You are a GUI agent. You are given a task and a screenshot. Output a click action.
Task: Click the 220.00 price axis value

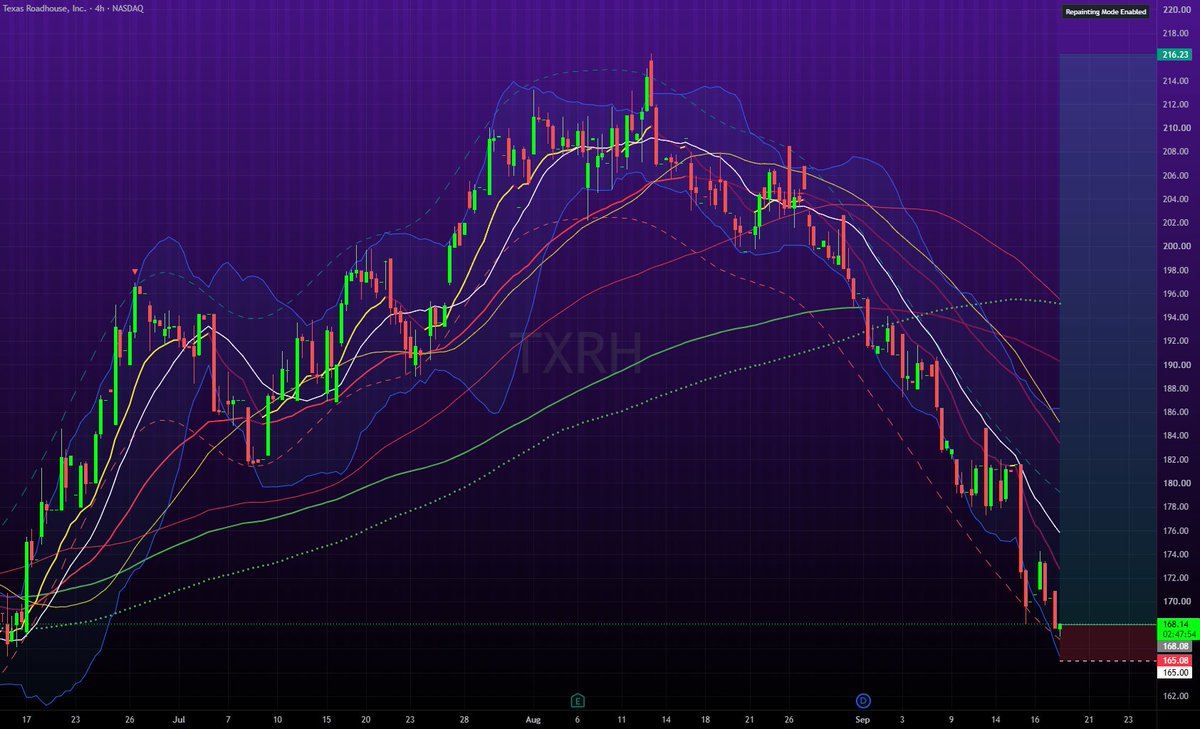pyautogui.click(x=1176, y=9)
